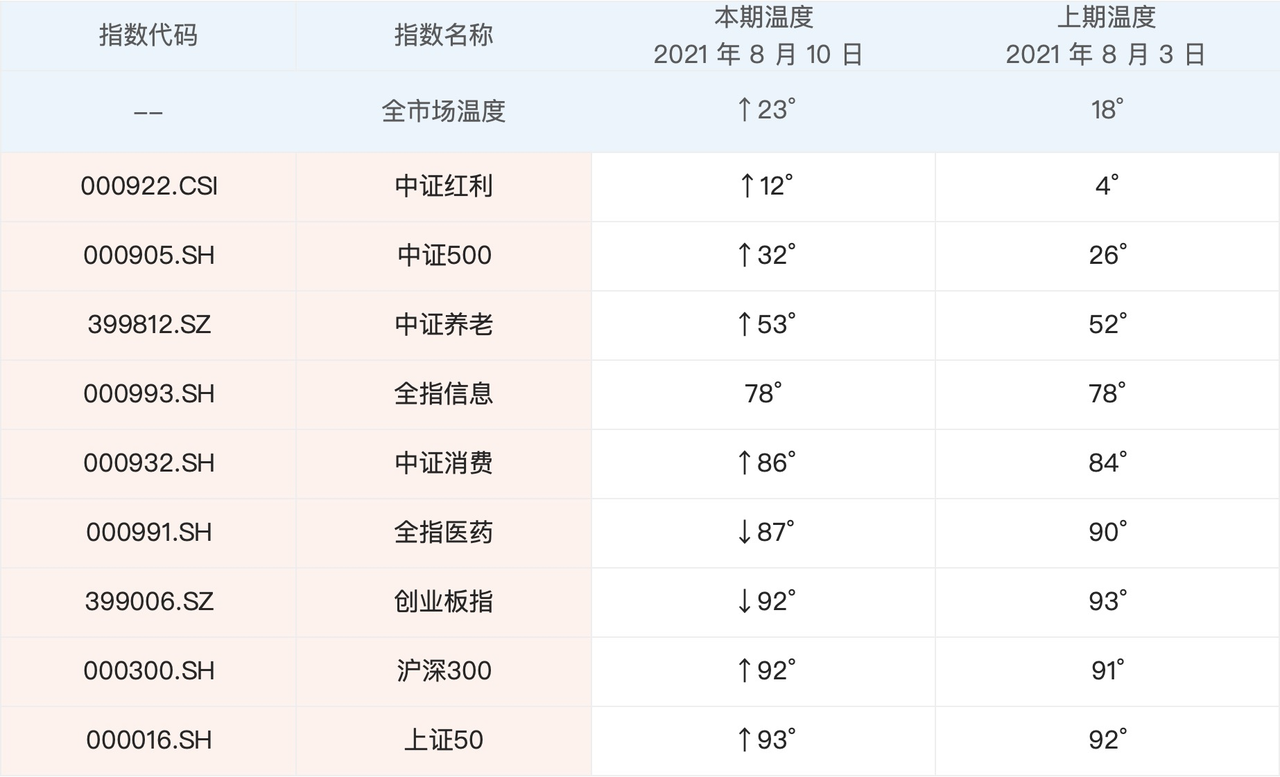Click the up arrow in 沪深300 row
The height and width of the screenshot is (777, 1280).
coord(744,671)
